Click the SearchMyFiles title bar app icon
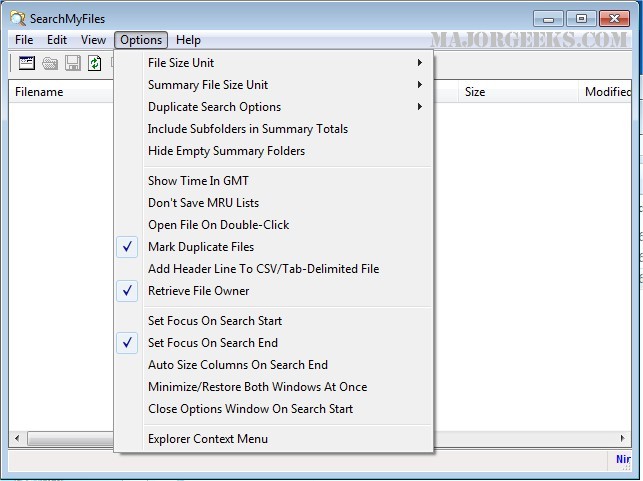 18,18
